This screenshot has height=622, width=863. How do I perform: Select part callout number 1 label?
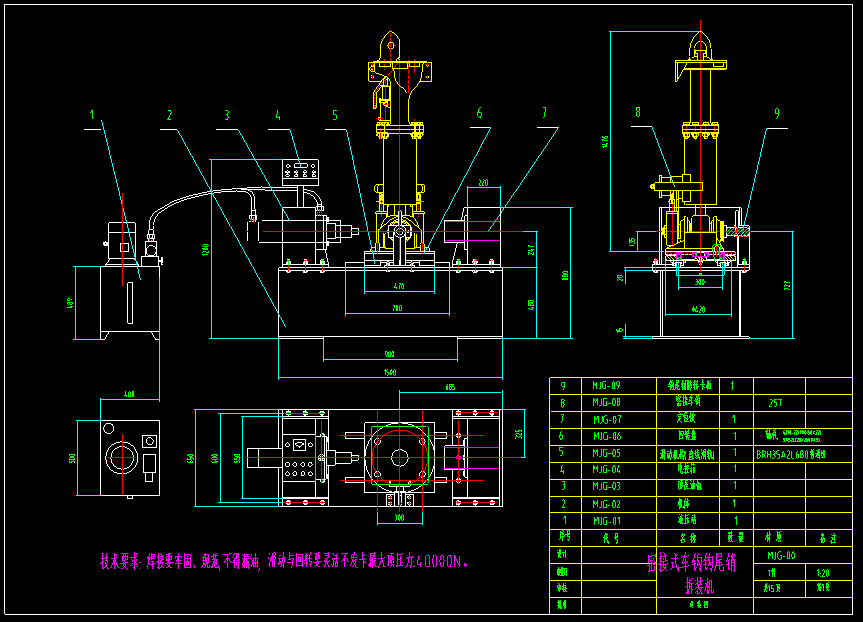pyautogui.click(x=93, y=116)
